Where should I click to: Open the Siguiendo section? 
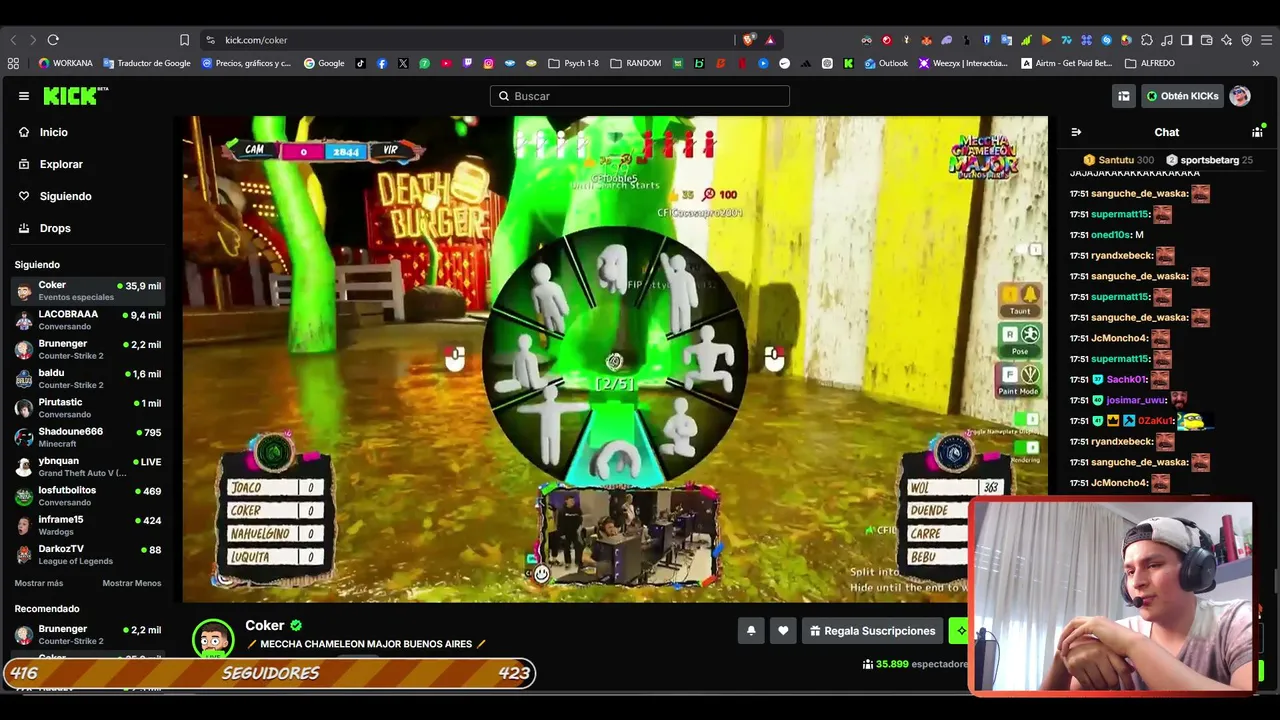pos(65,196)
